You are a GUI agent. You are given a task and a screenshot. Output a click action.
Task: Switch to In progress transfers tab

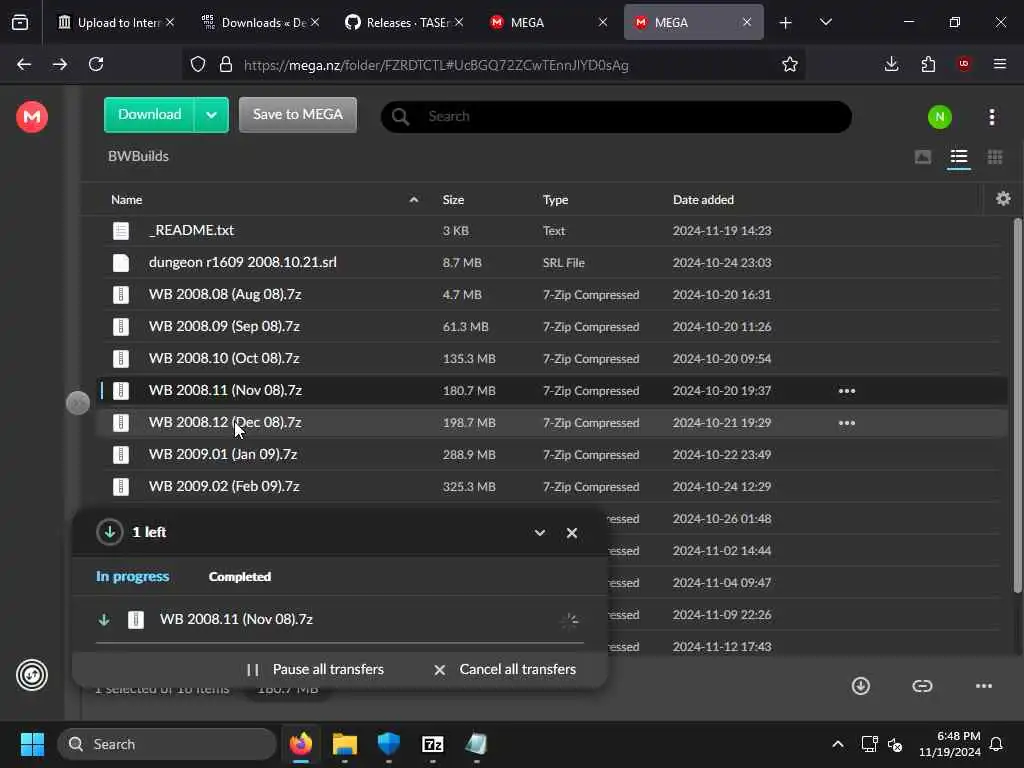pos(133,577)
